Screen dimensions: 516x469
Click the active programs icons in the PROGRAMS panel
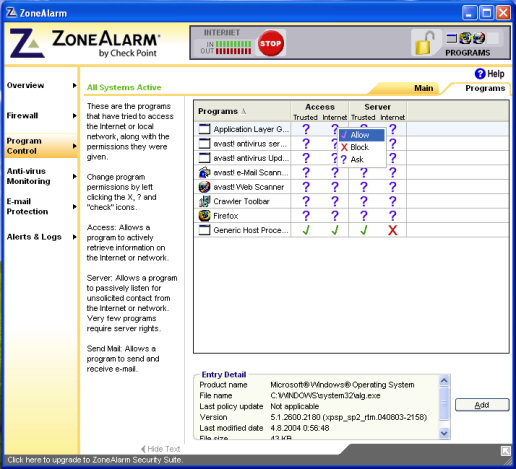[x=466, y=39]
